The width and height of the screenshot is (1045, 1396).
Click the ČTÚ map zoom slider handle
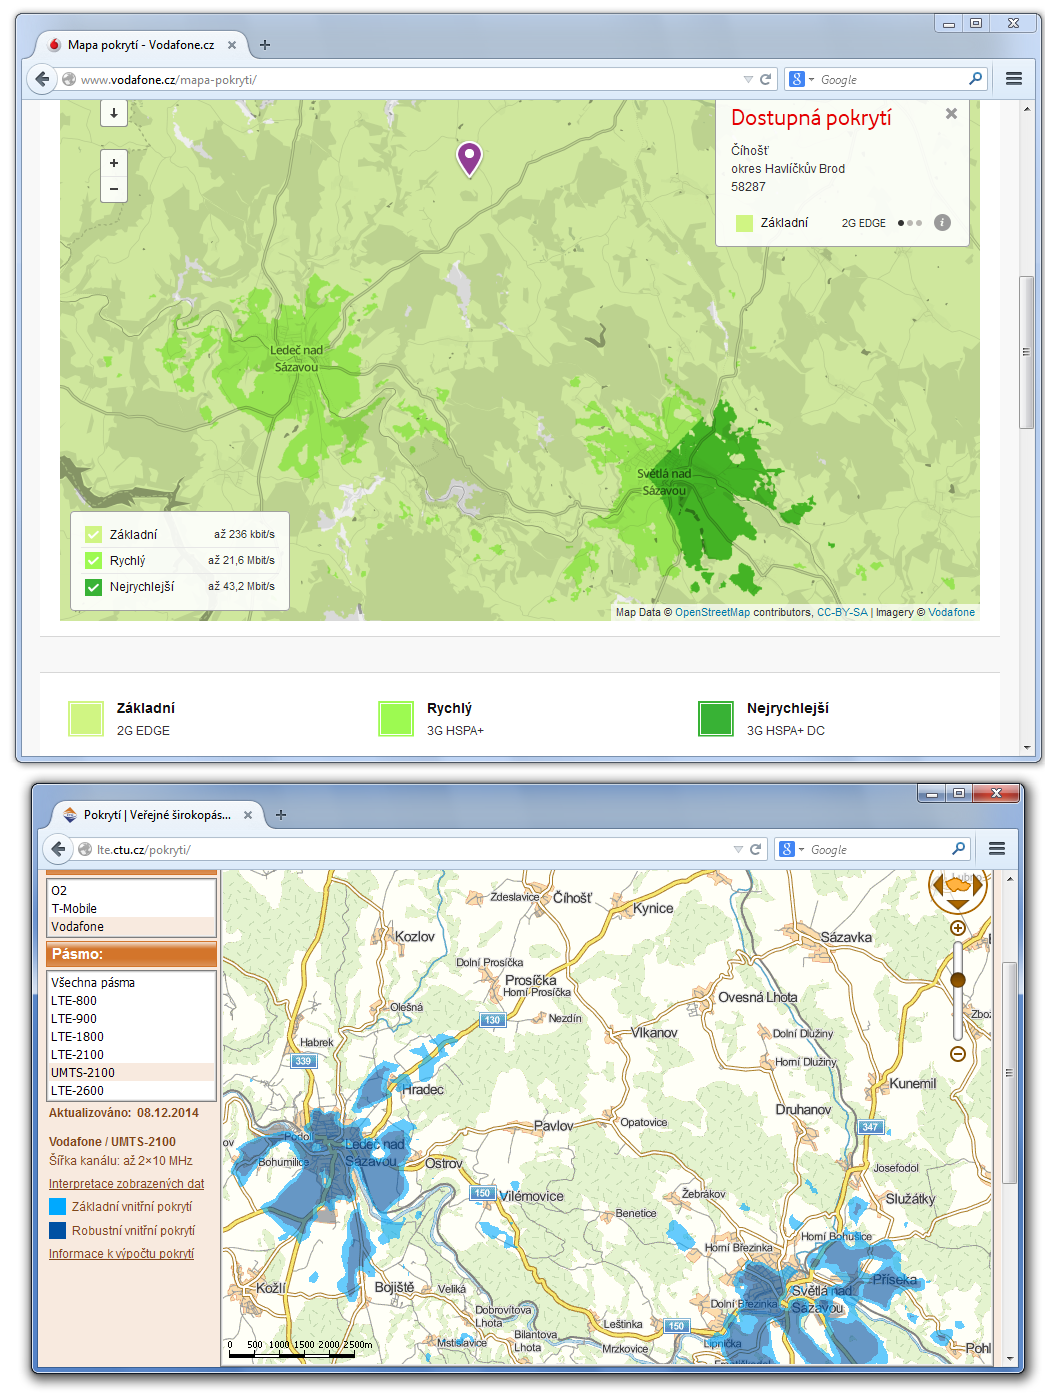[x=958, y=980]
